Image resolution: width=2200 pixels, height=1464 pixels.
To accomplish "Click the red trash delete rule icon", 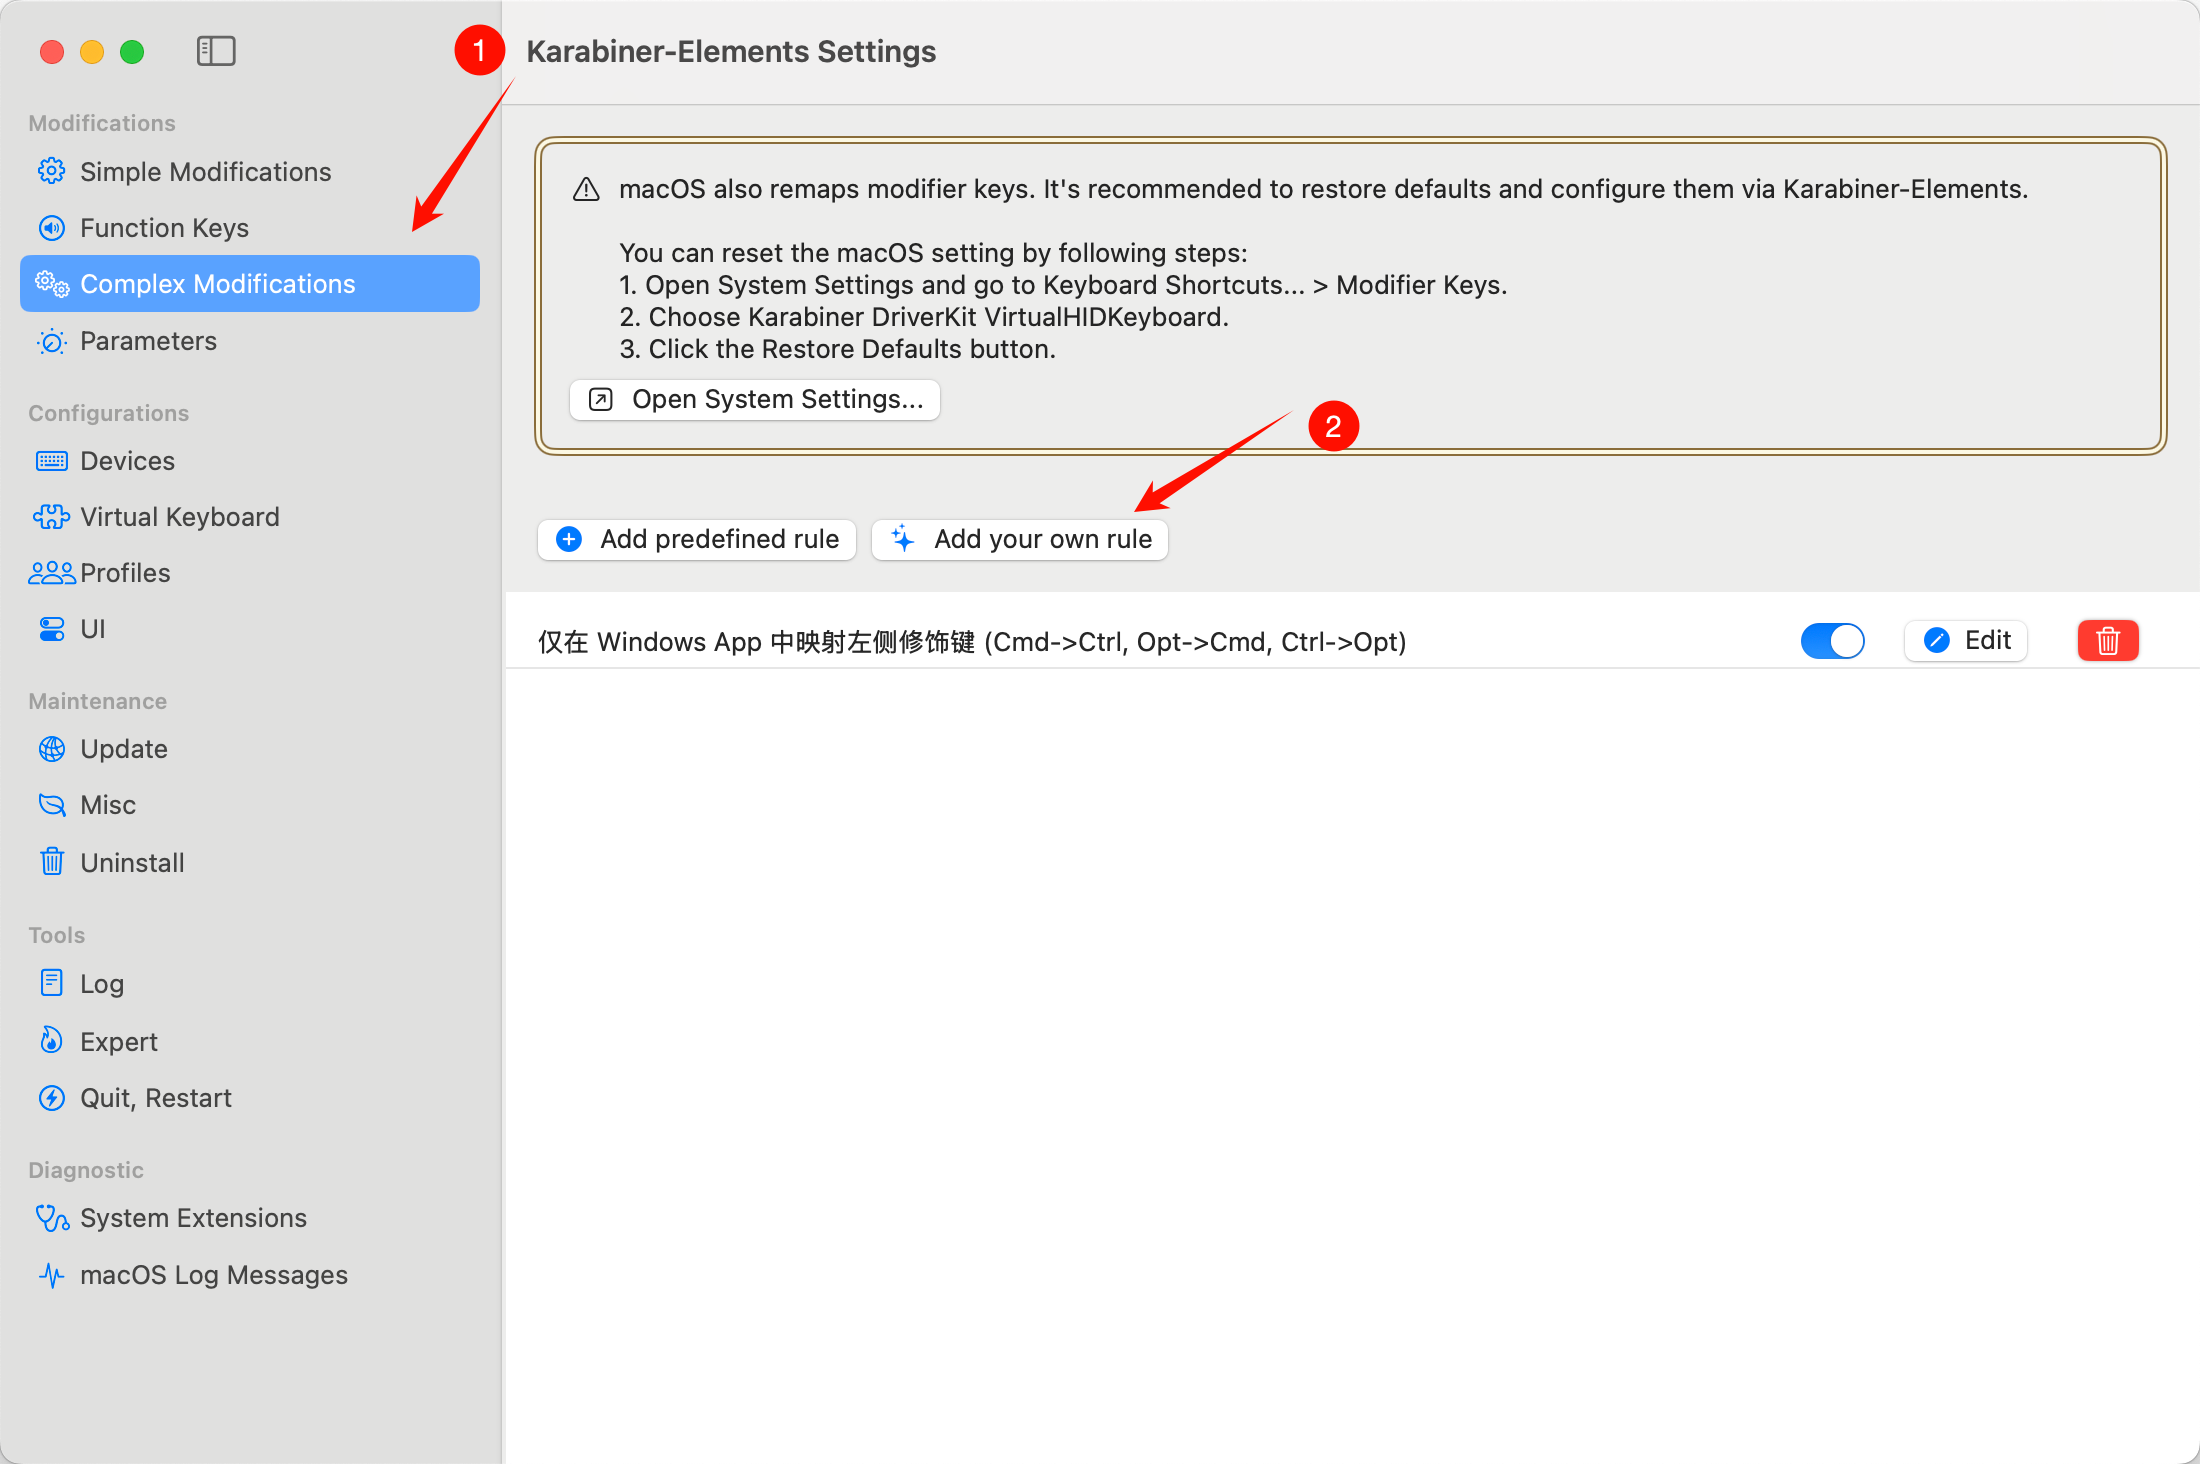I will pos(2107,641).
